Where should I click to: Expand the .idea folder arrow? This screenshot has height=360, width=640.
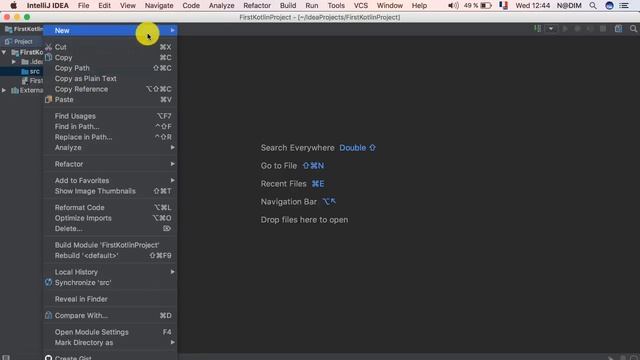coord(14,62)
